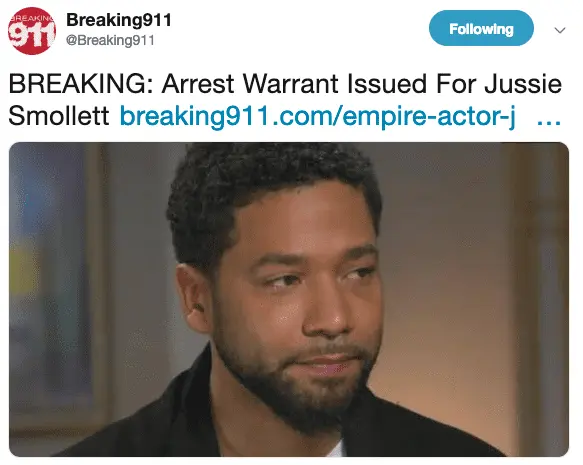
Task: Click the words Arrest Warrant Issued
Action: [x=294, y=84]
